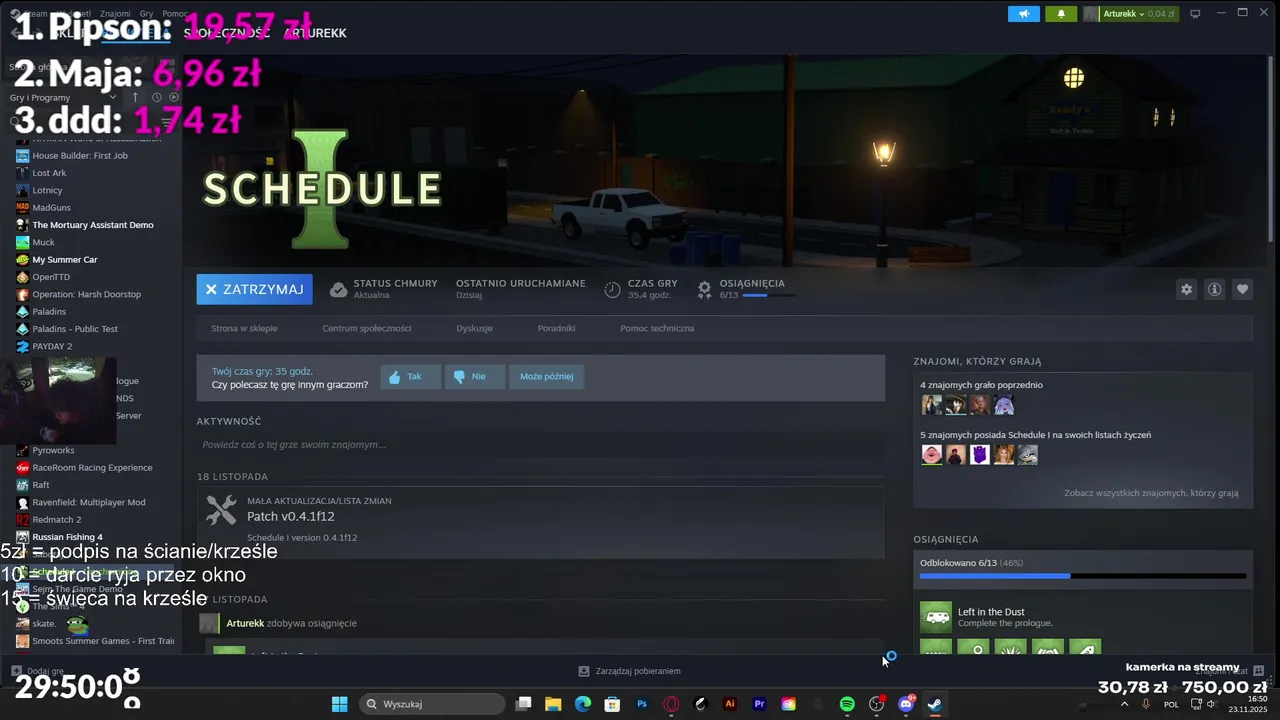
Task: Recommend the game with Tak button
Action: (x=410, y=377)
